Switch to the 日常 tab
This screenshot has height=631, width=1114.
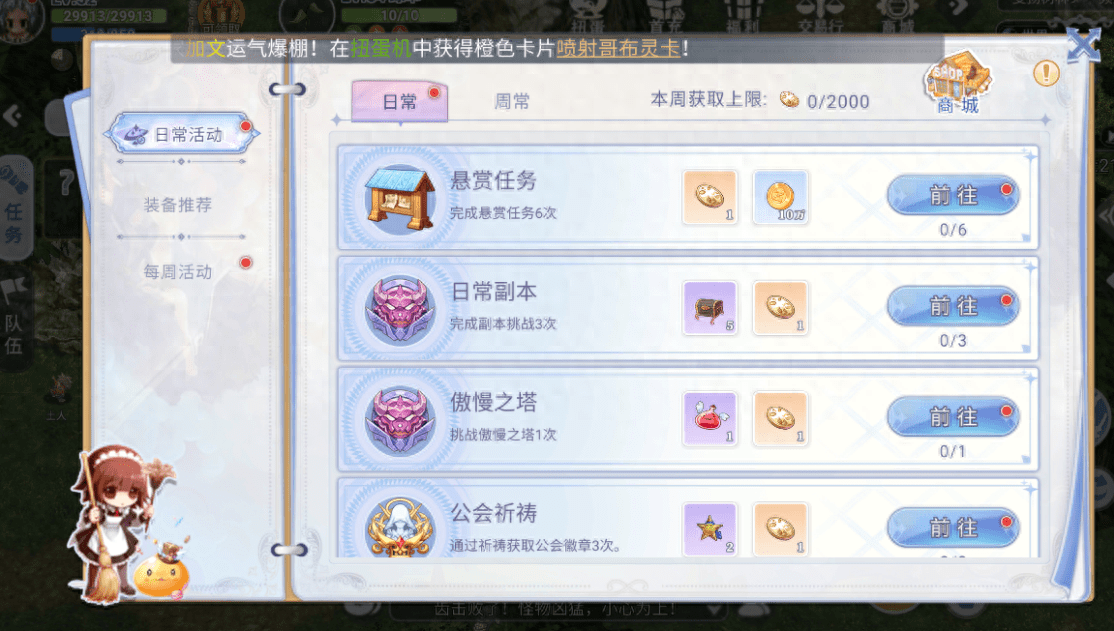pyautogui.click(x=400, y=102)
